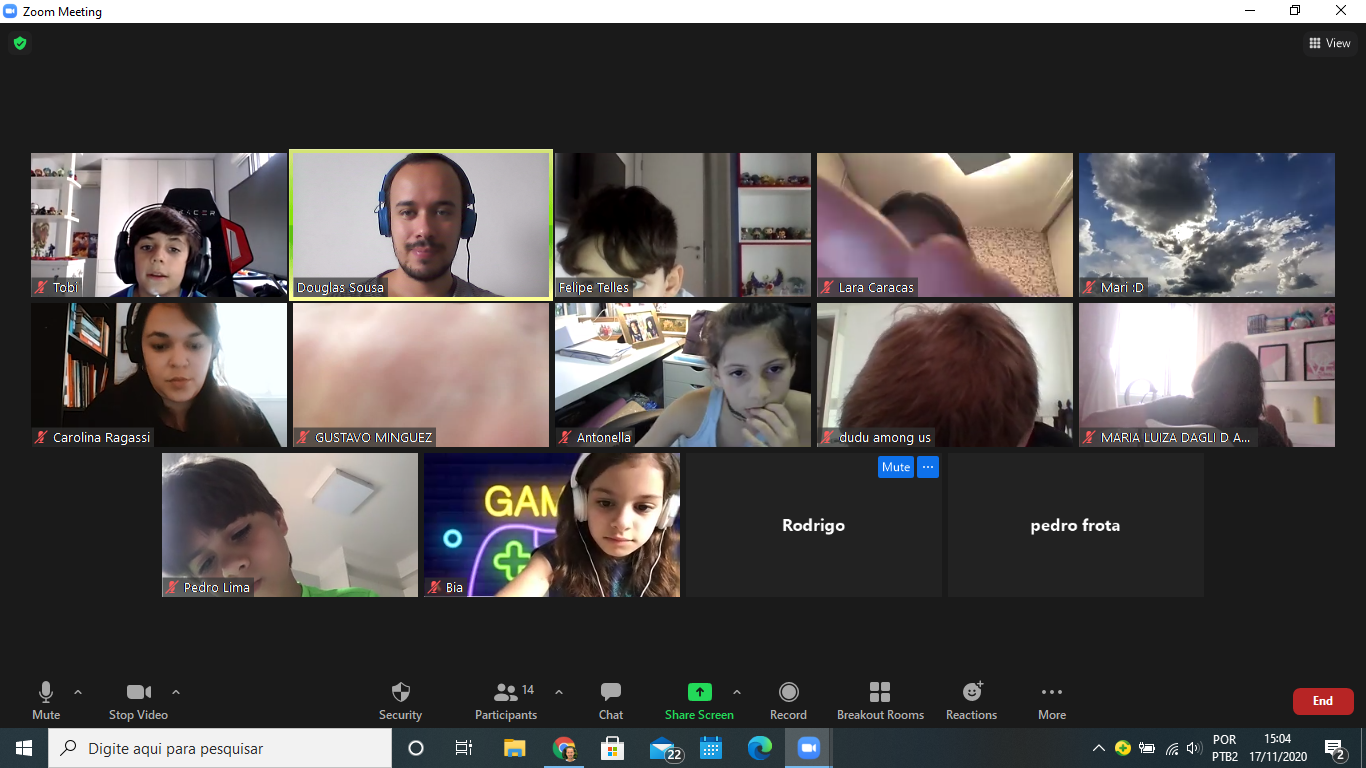Image resolution: width=1366 pixels, height=768 pixels.
Task: Open the Wi-Fi network tray icon
Action: tap(1171, 748)
